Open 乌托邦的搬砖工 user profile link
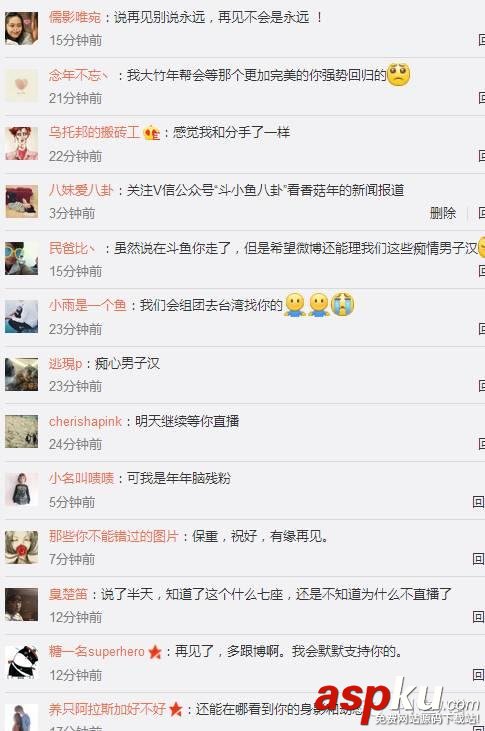485x731 pixels. [x=94, y=132]
